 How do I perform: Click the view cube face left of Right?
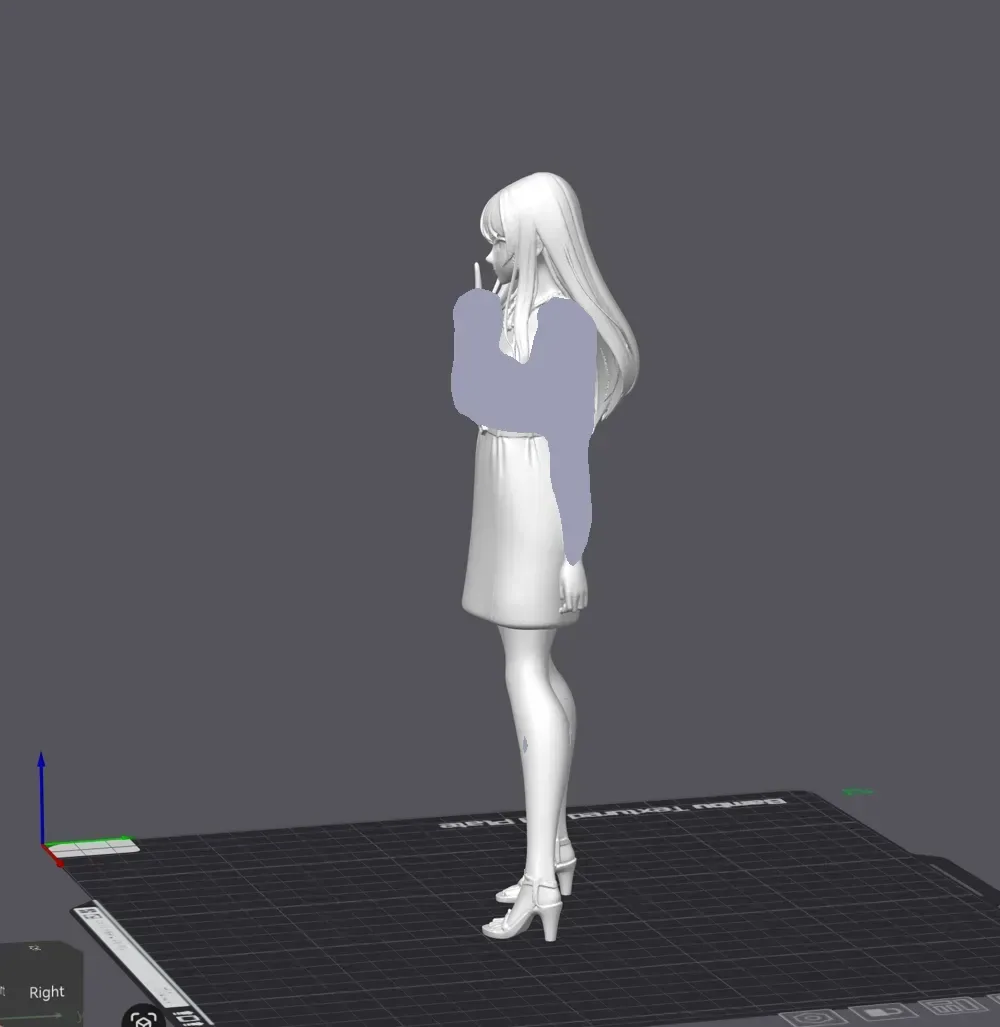click(3, 991)
